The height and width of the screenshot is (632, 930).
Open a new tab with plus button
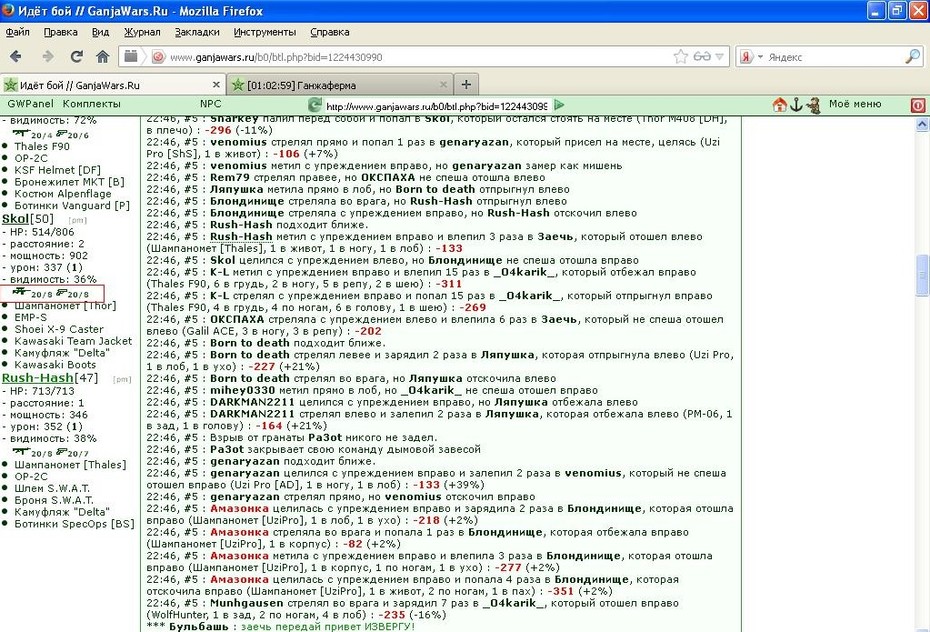(466, 85)
